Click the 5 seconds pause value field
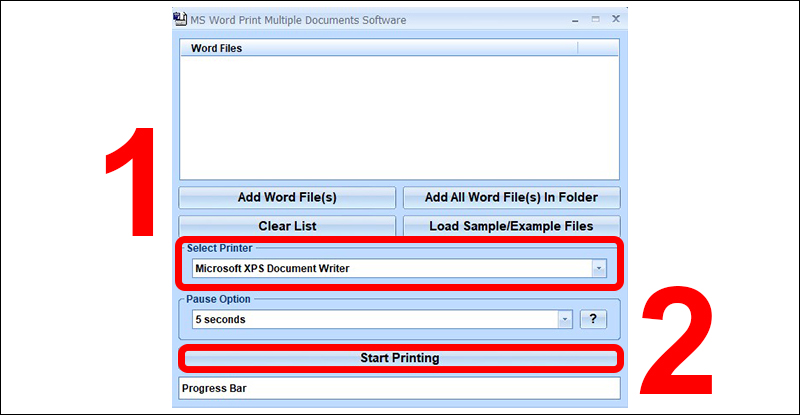 pos(375,319)
